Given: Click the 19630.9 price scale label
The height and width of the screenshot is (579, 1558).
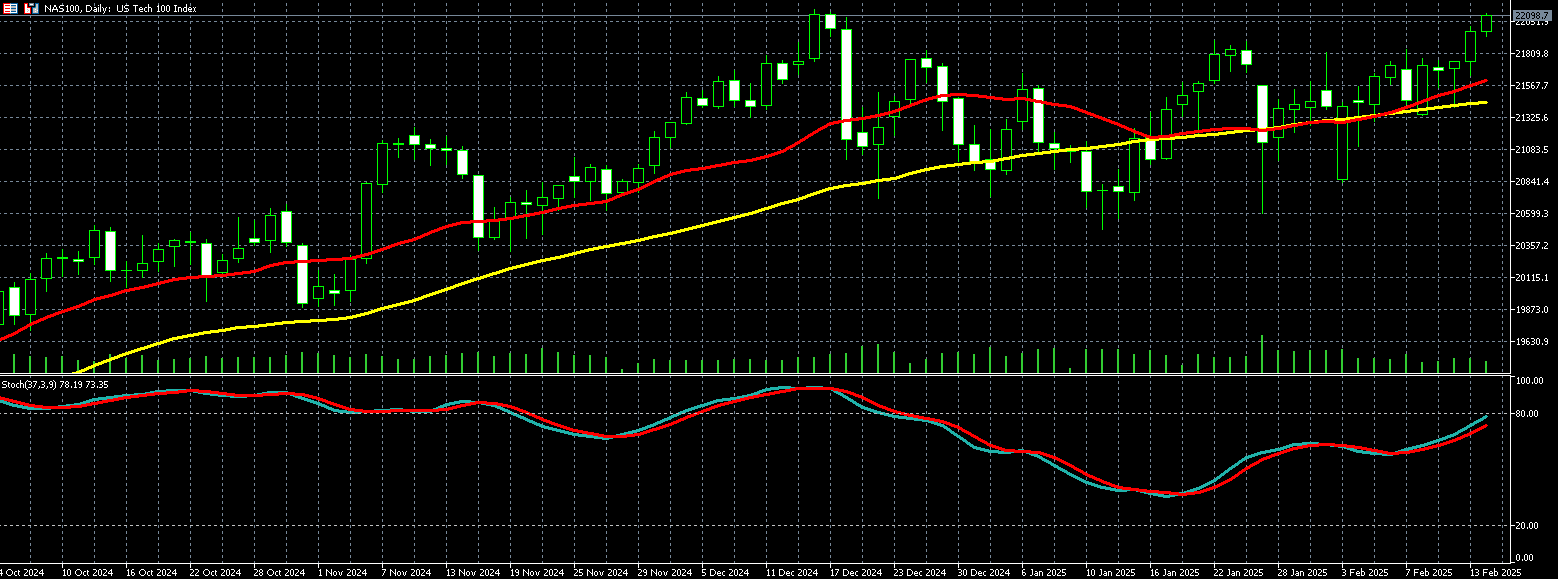Looking at the screenshot, I should [1532, 341].
